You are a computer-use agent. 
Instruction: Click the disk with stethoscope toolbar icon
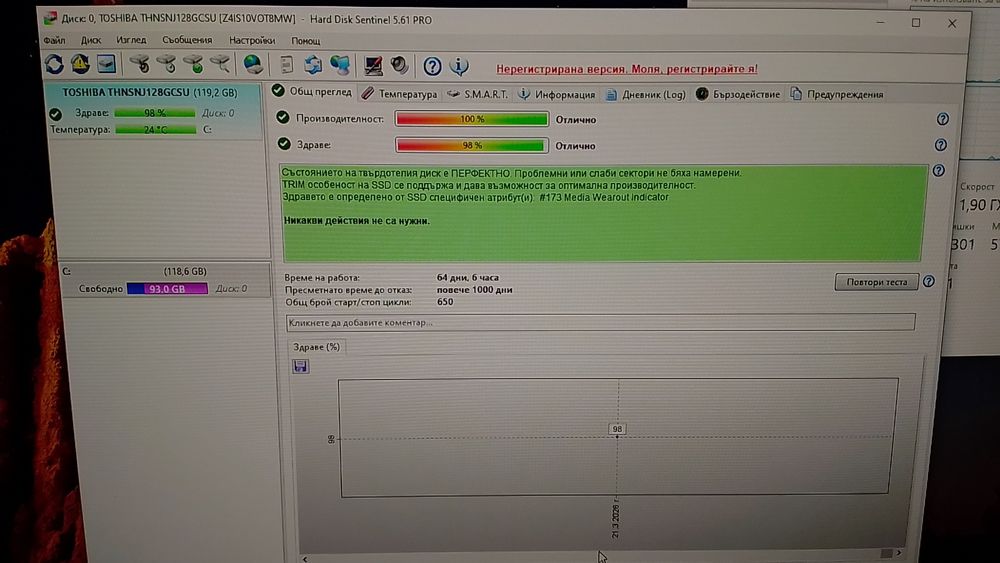pos(140,64)
